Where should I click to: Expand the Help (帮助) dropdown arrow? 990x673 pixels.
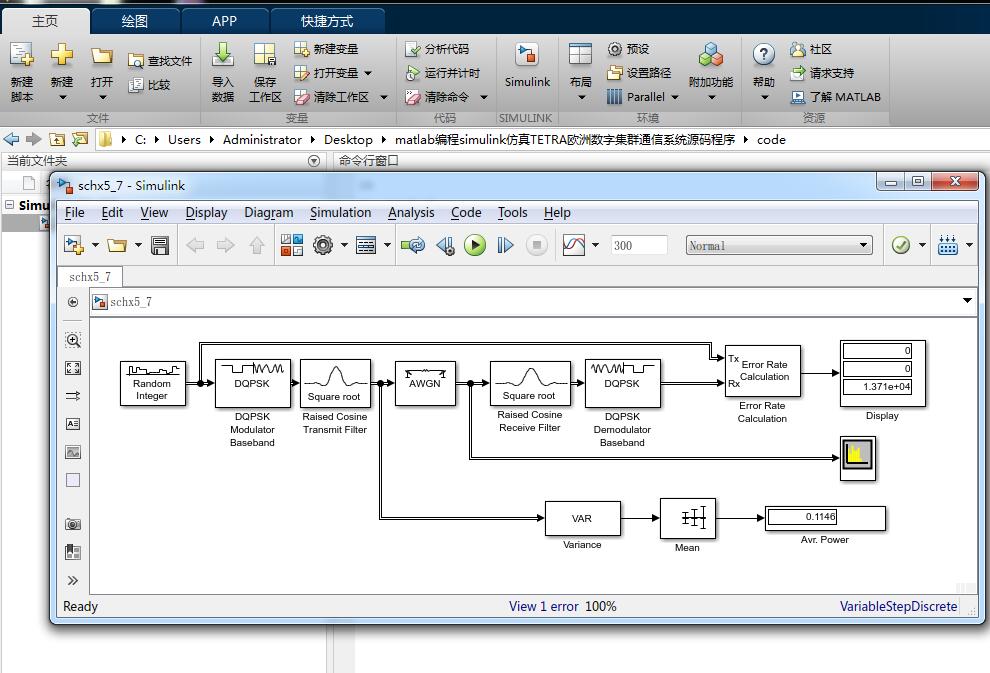[765, 98]
